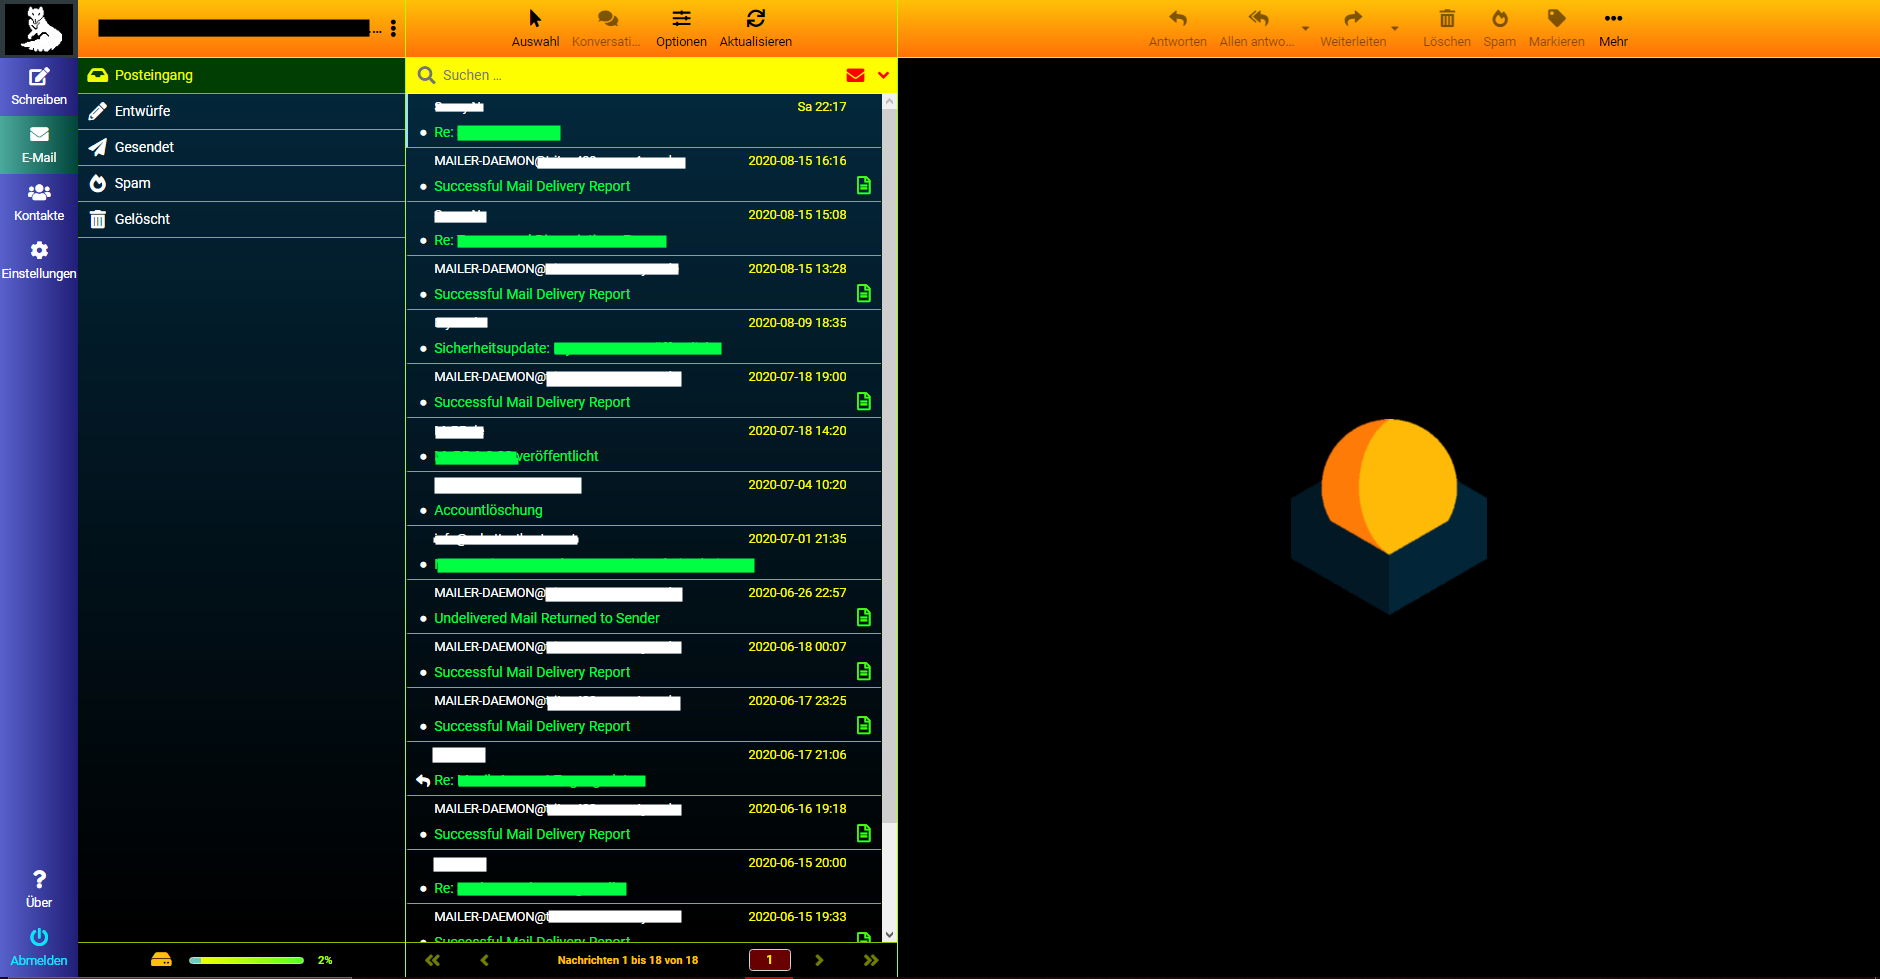Open the Kontakte section
This screenshot has height=979, width=1880.
click(39, 193)
